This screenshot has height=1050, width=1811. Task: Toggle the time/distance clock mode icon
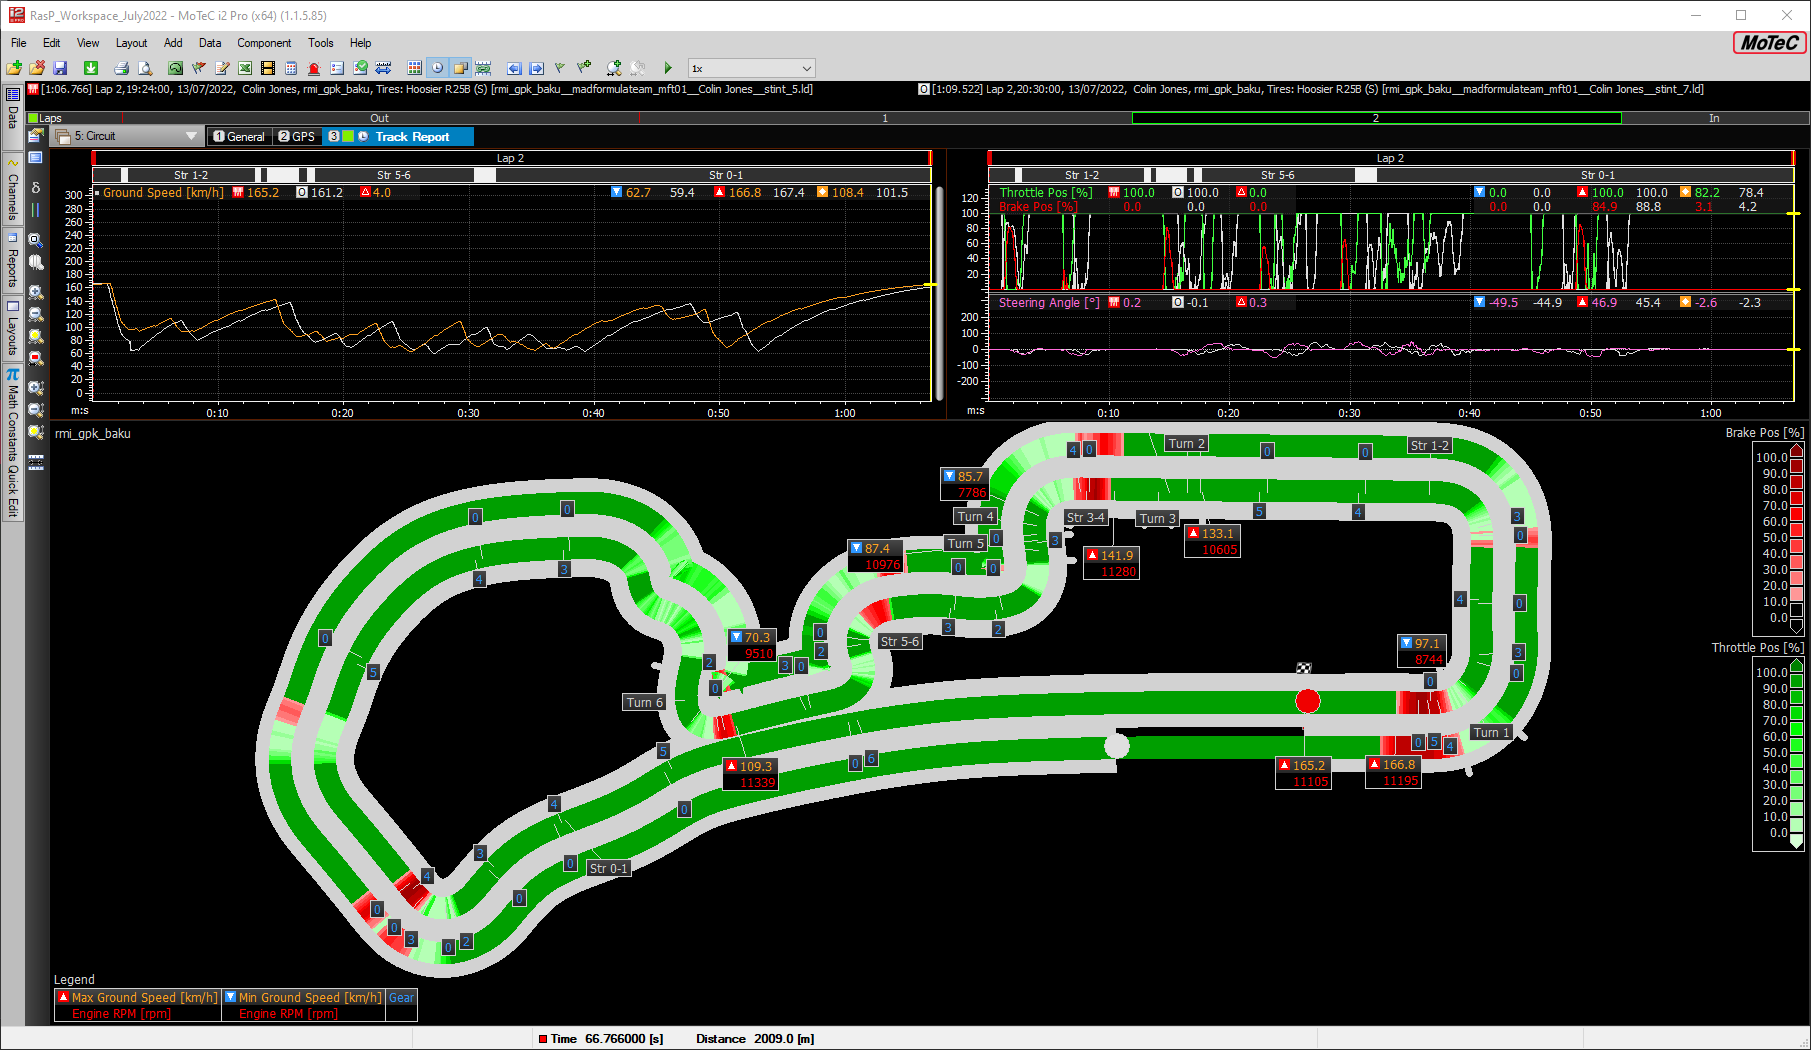[x=437, y=68]
